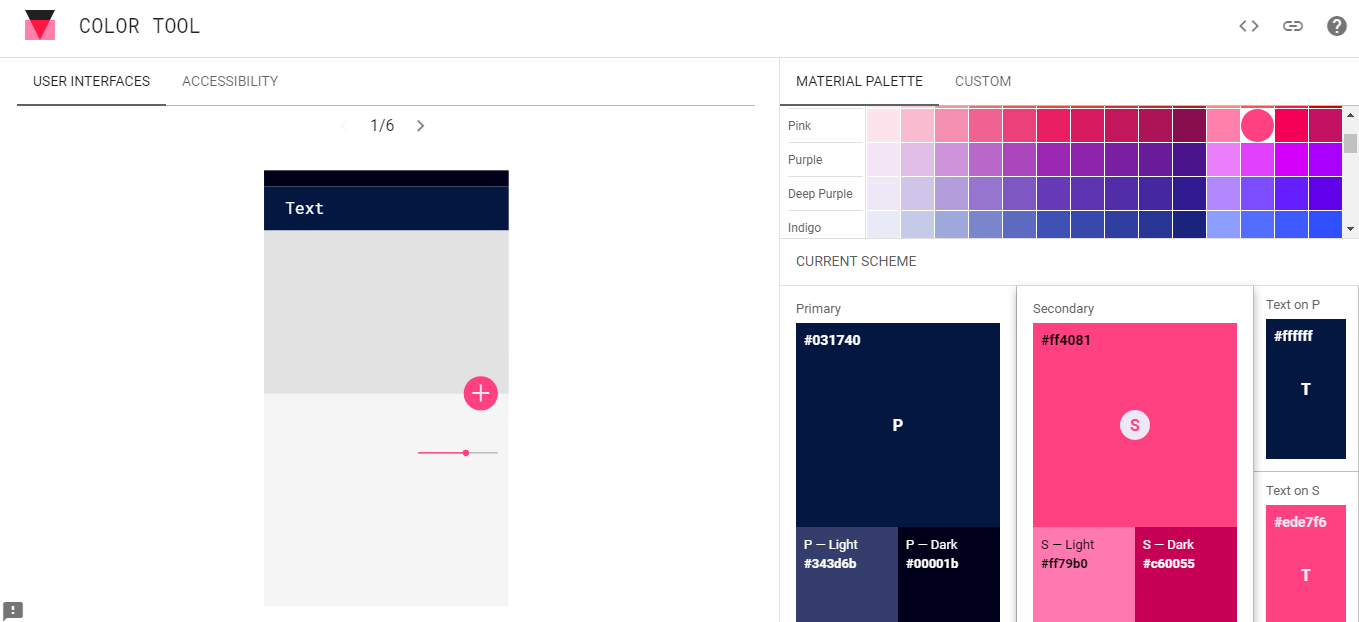Screen dimensions: 1359x622
Task: Advance to the next preview screen
Action: coord(420,125)
